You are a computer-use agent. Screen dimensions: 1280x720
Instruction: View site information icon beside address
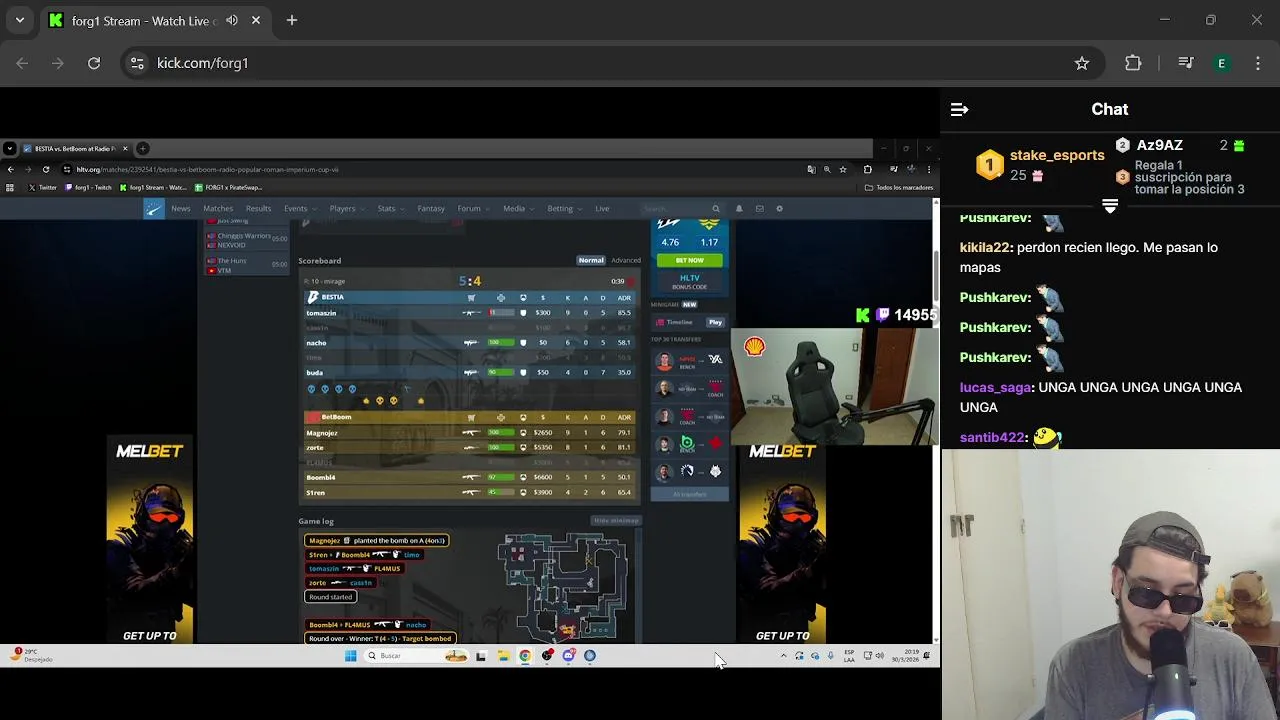[137, 63]
